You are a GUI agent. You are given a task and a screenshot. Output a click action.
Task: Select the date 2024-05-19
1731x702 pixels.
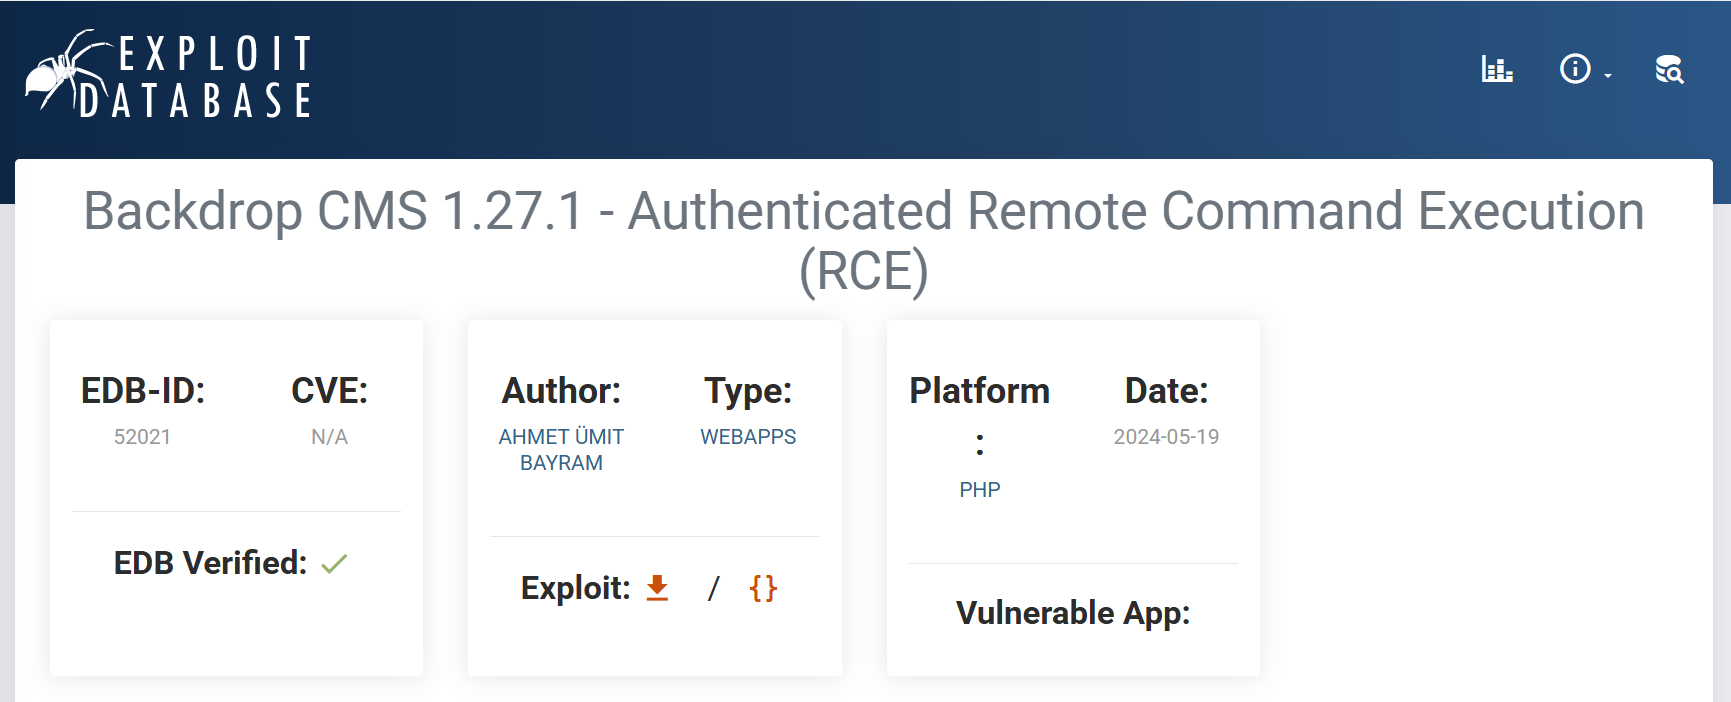[1166, 437]
